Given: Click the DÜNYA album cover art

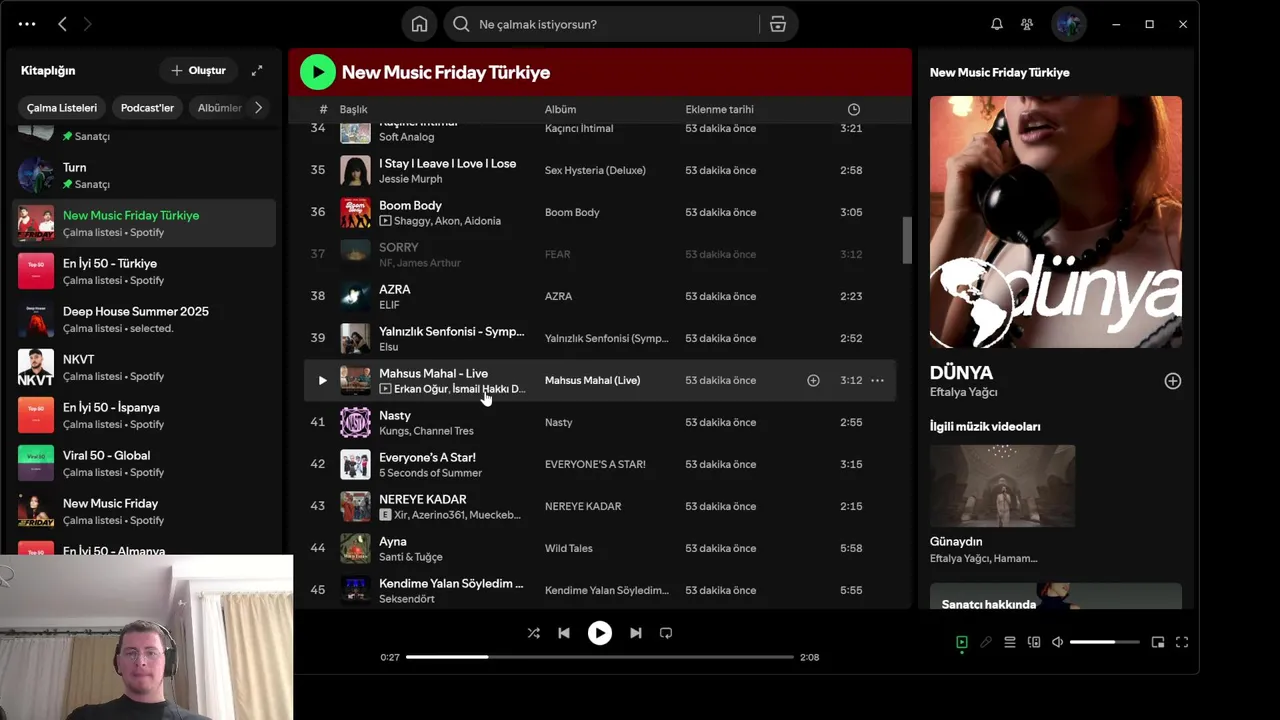Looking at the screenshot, I should coord(1056,222).
